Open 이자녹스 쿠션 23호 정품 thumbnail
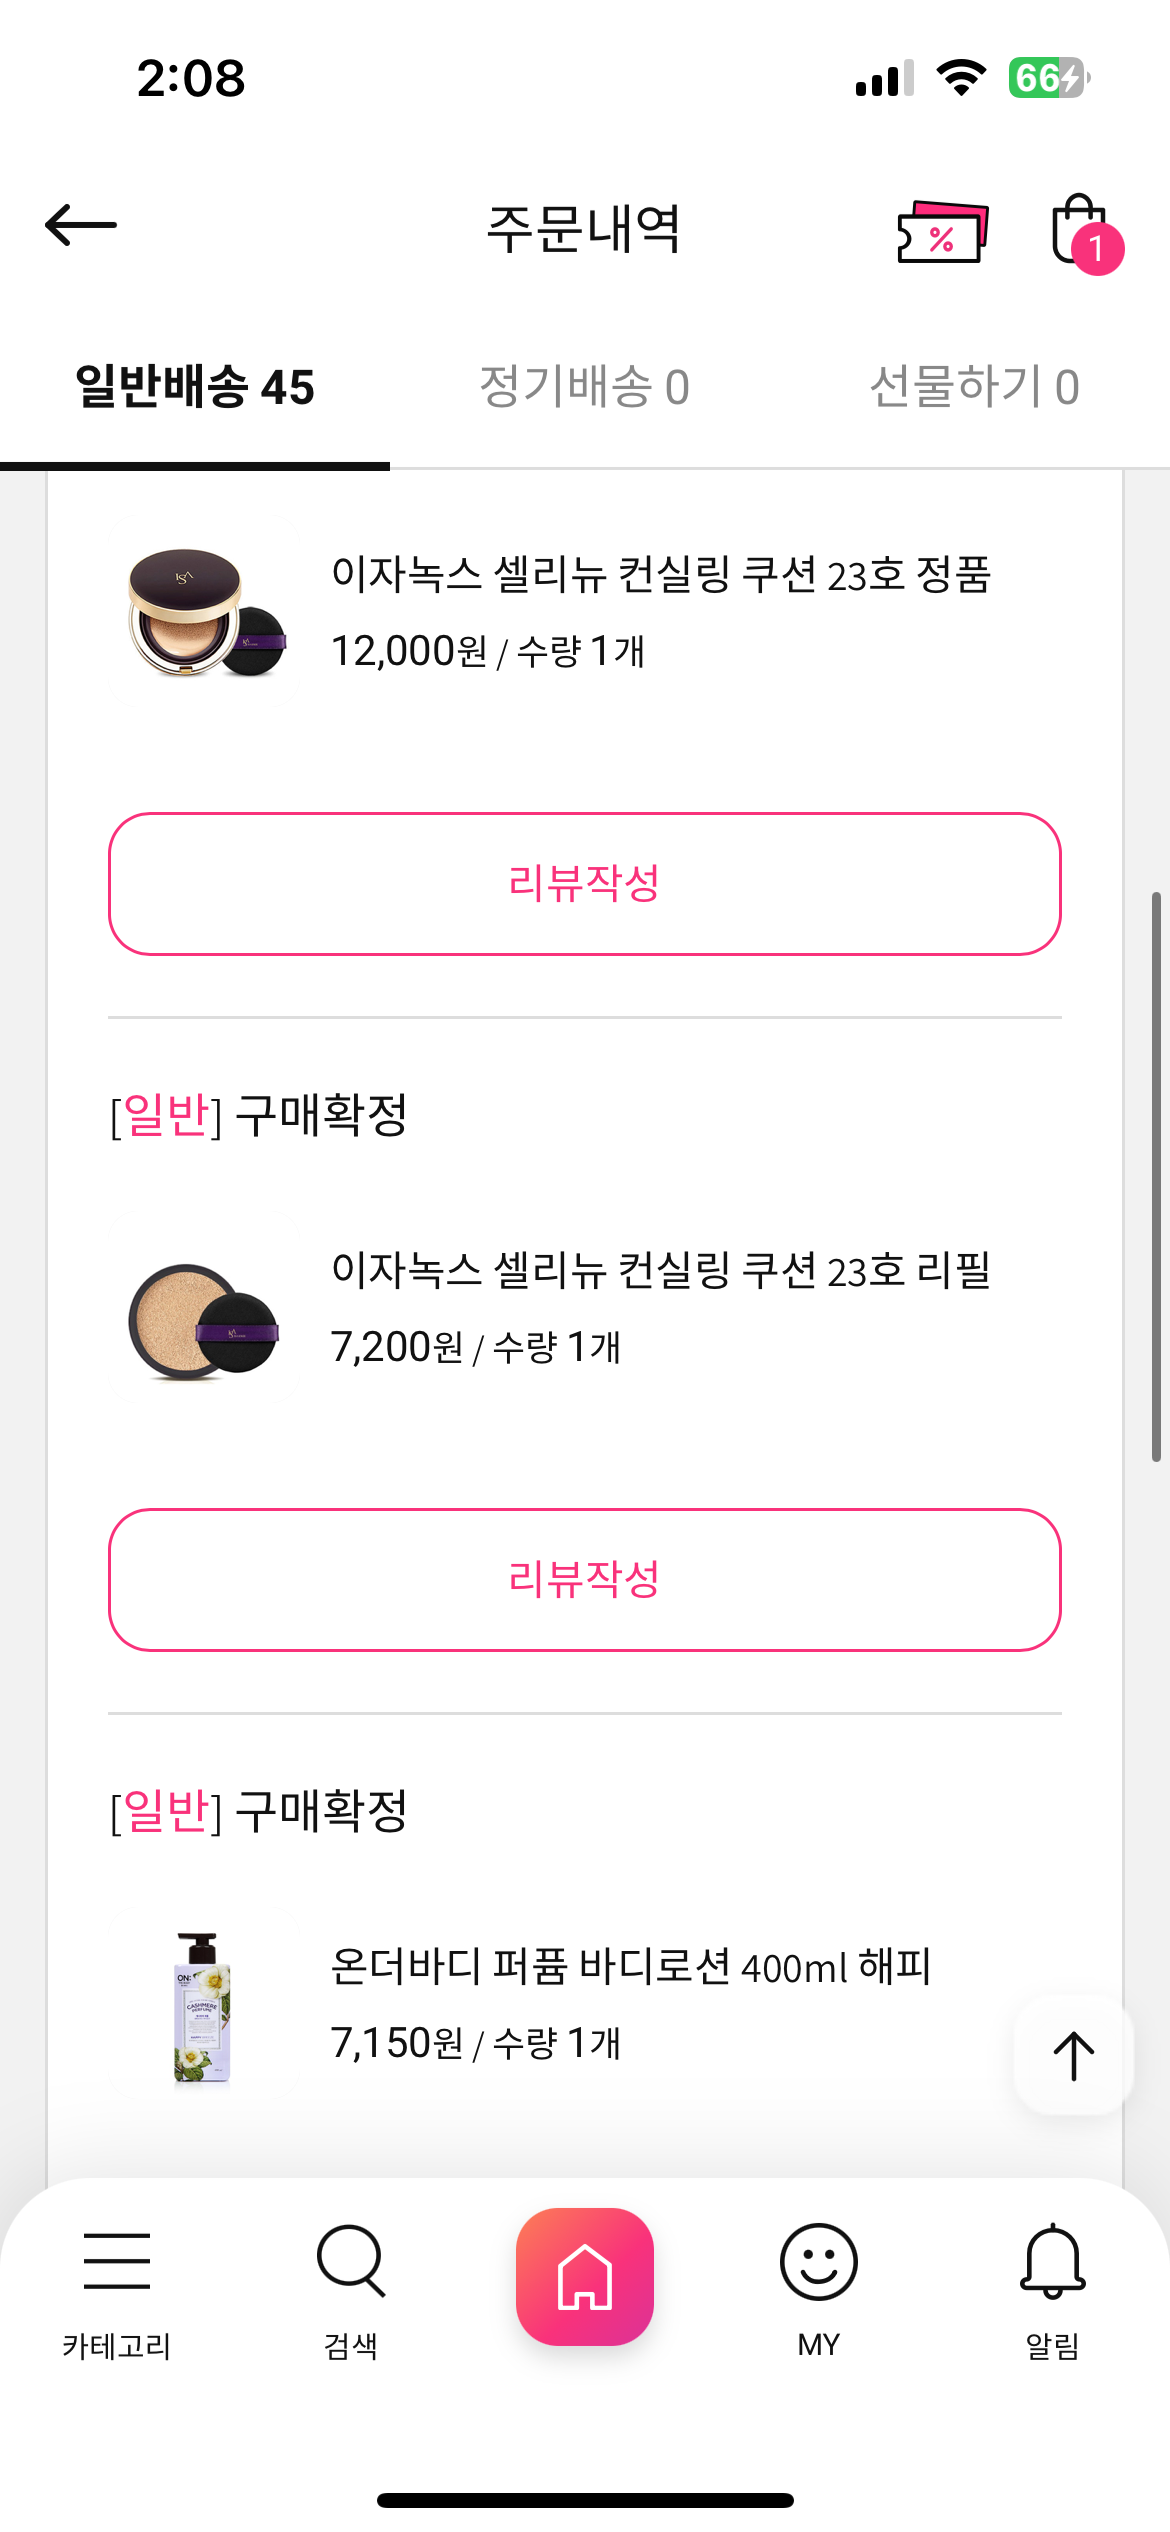Screen dimensions: 1170x2532 pyautogui.click(x=205, y=612)
